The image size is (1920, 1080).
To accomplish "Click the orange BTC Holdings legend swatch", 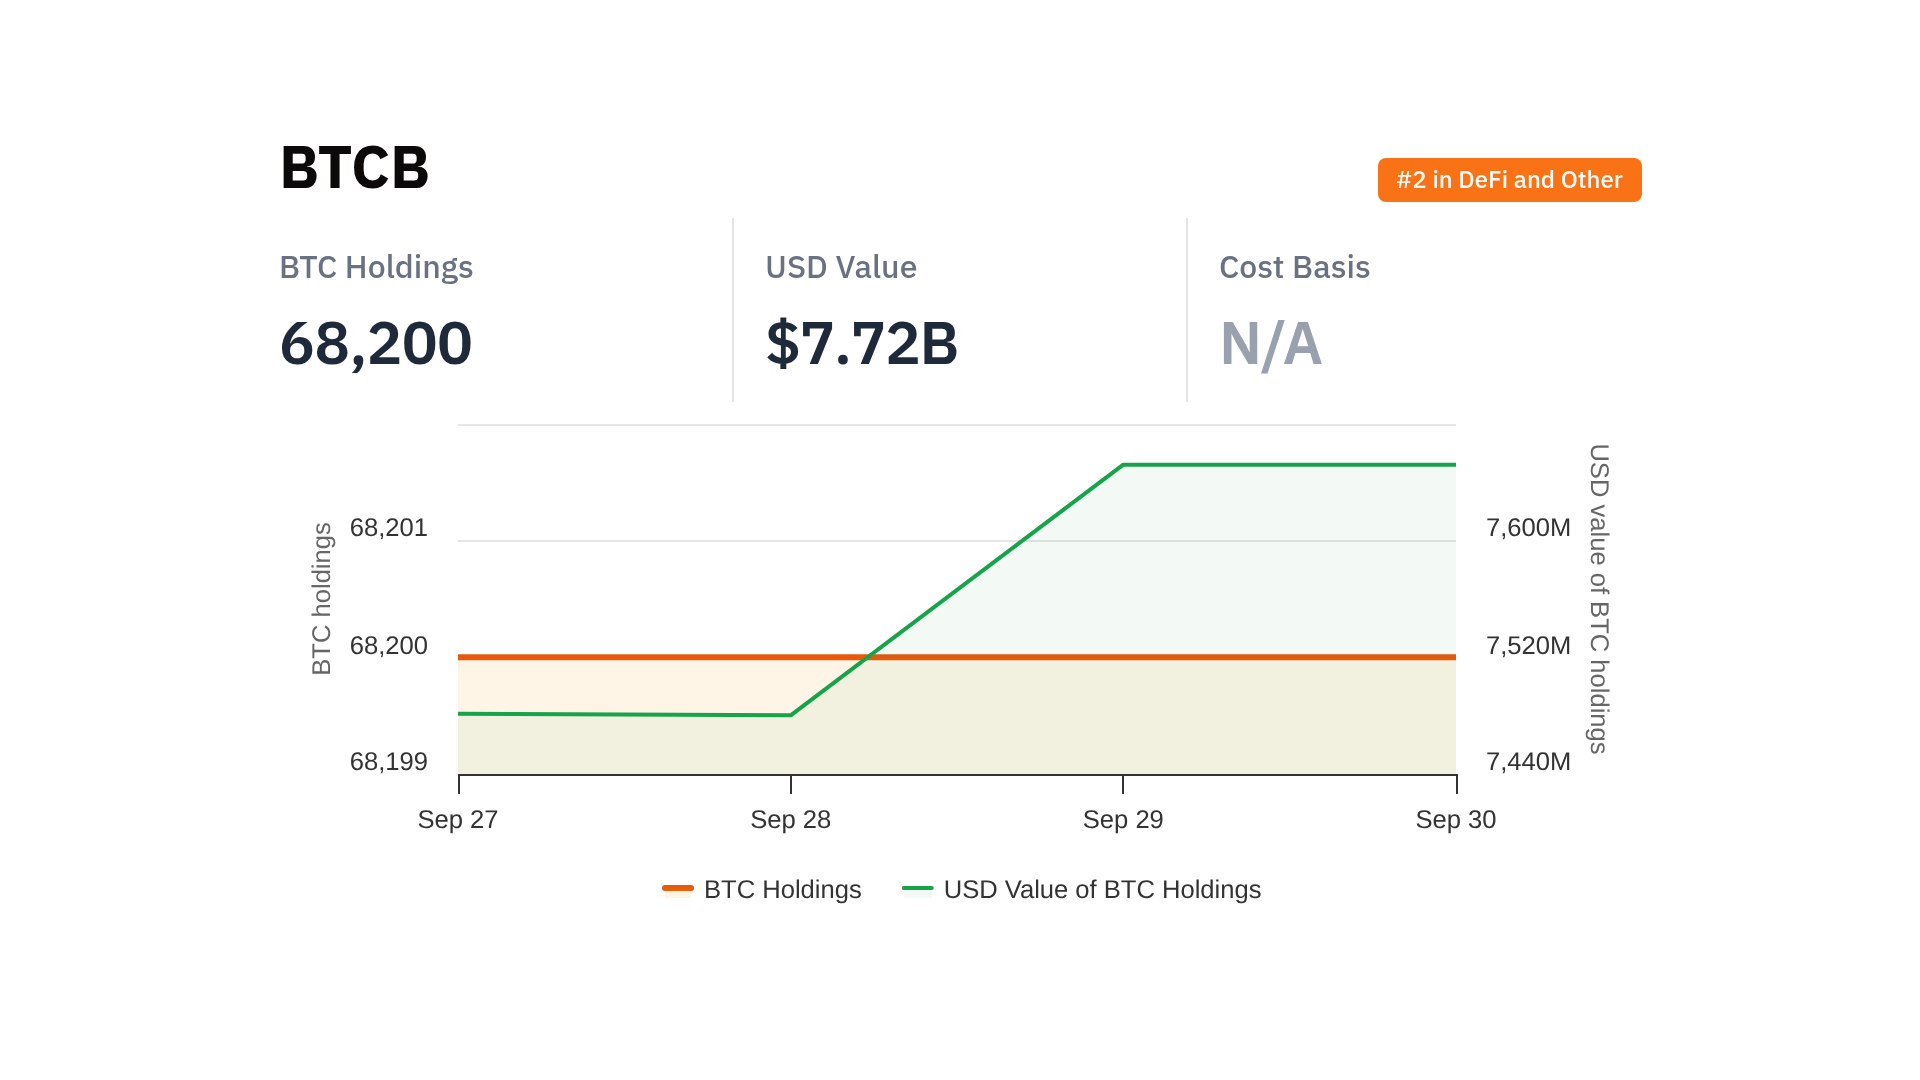I will 677,888.
